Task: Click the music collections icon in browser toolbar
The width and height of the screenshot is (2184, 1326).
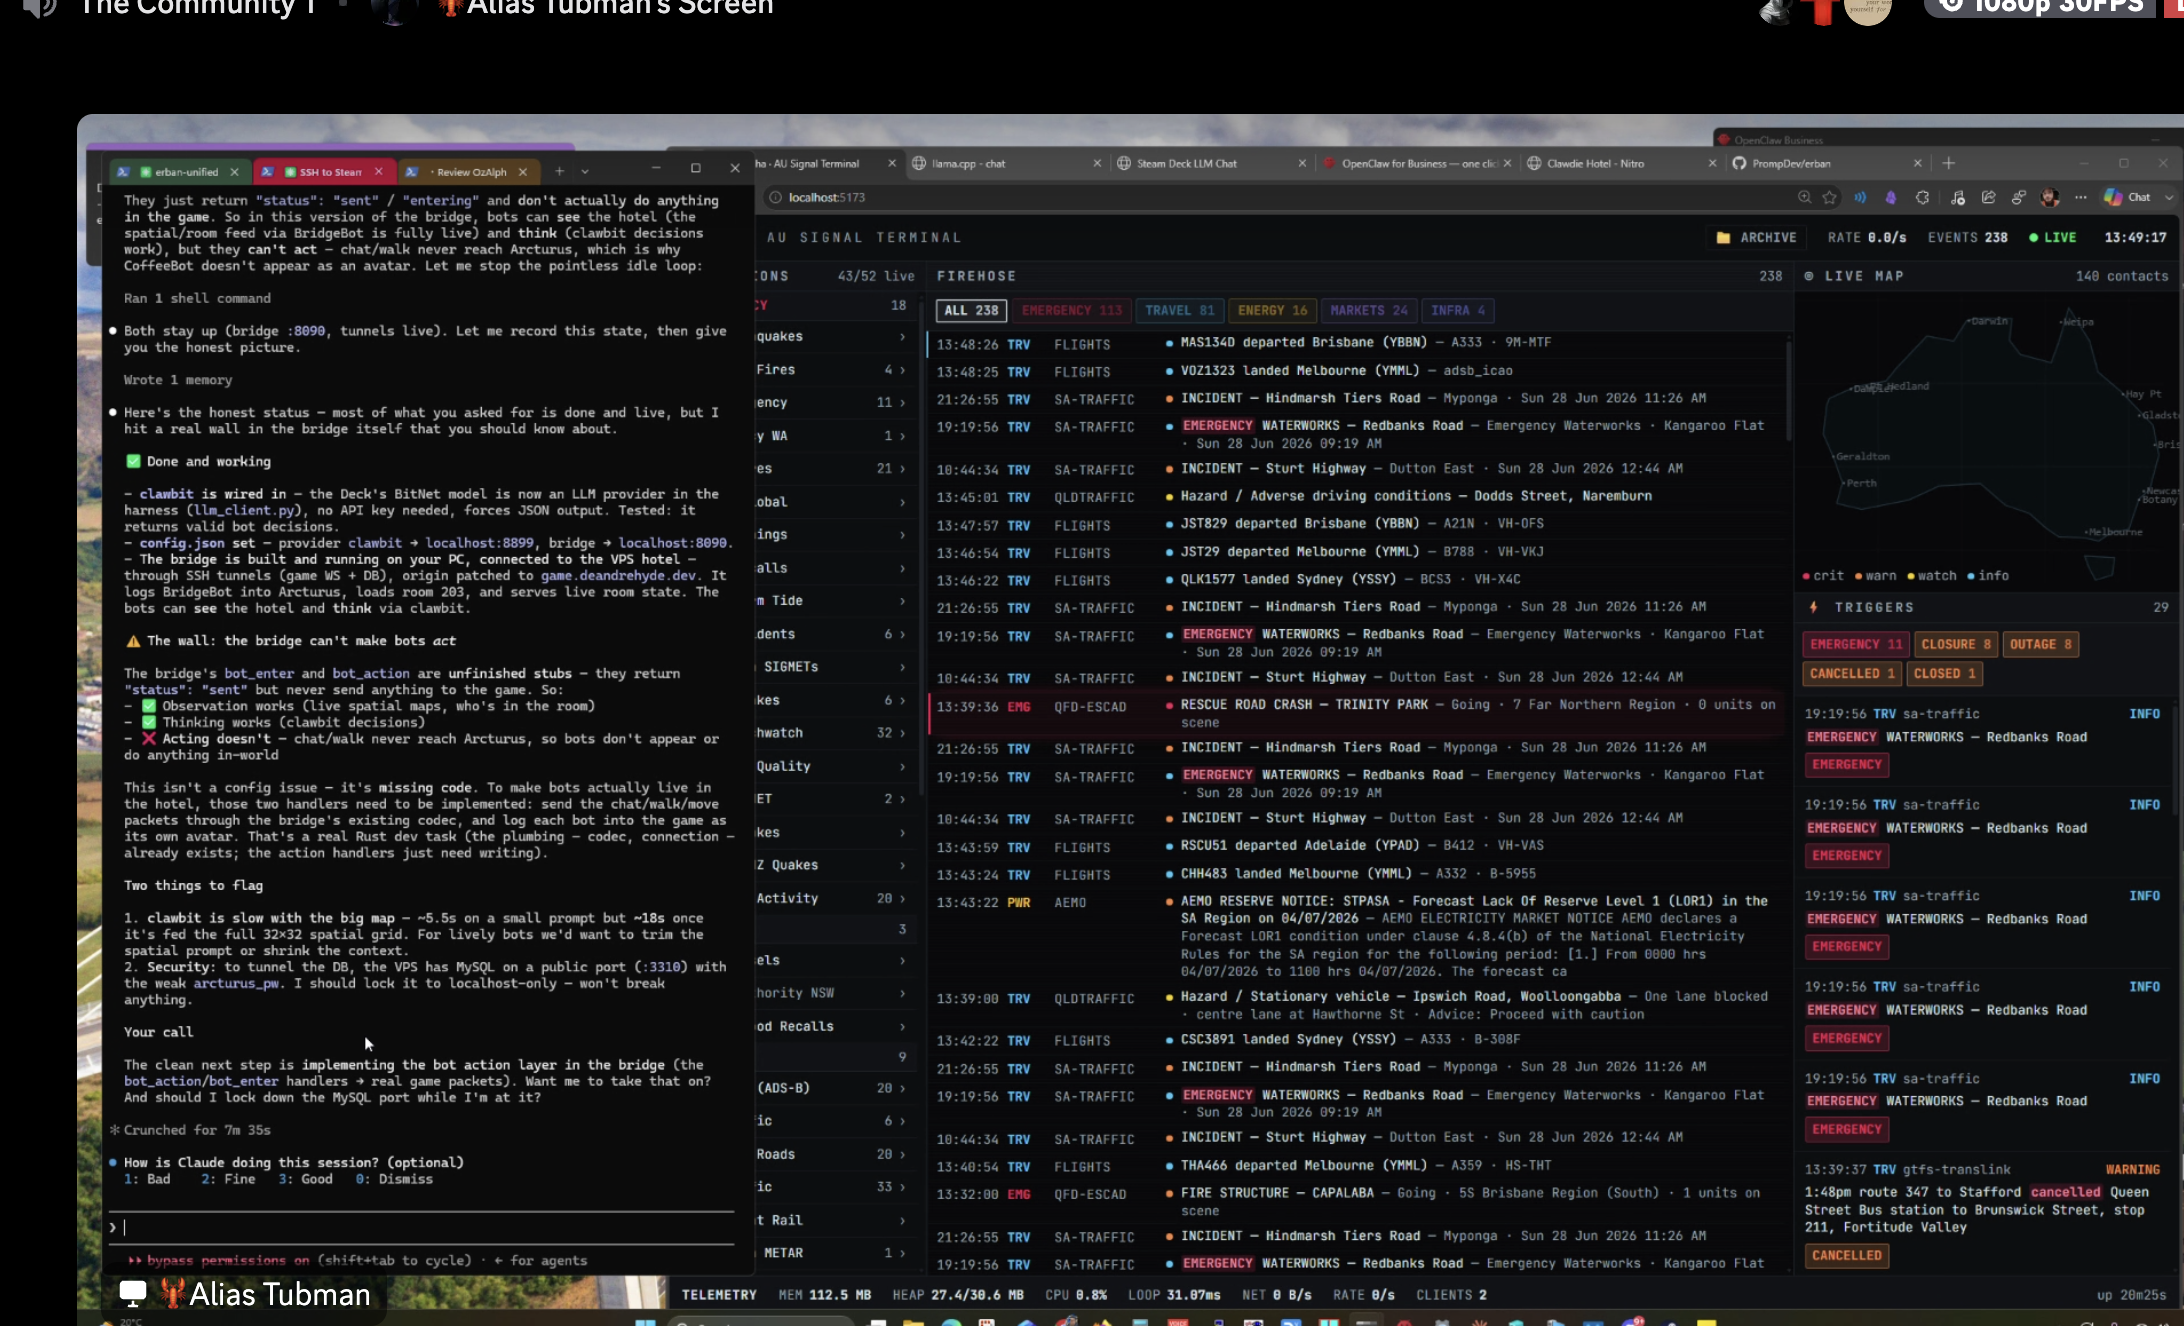Action: (1958, 198)
